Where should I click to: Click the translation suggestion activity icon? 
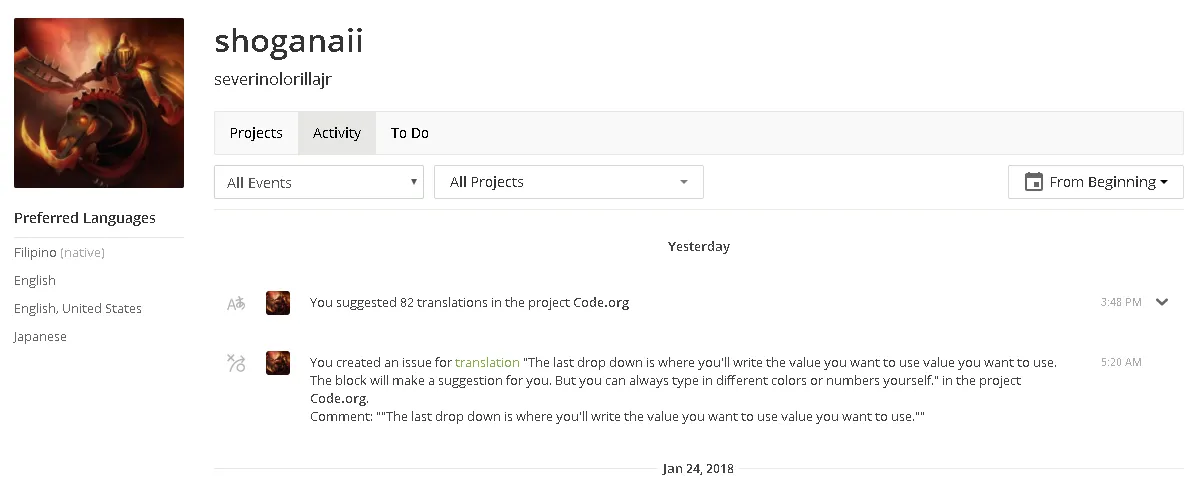point(236,303)
